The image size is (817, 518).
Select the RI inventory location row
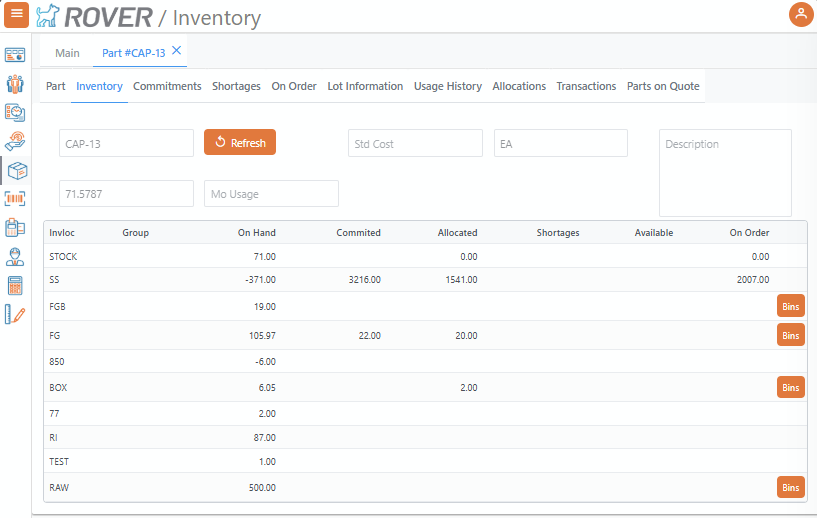coord(425,438)
